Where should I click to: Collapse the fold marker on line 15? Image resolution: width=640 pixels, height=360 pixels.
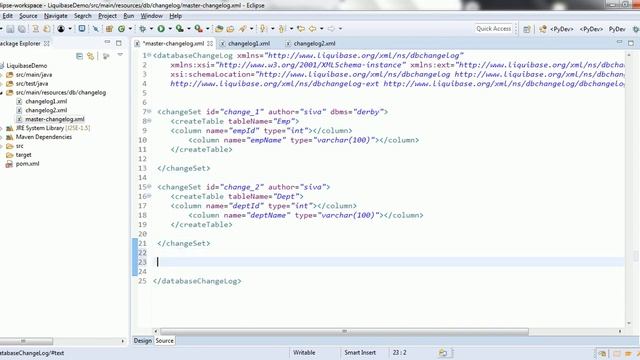point(149,186)
